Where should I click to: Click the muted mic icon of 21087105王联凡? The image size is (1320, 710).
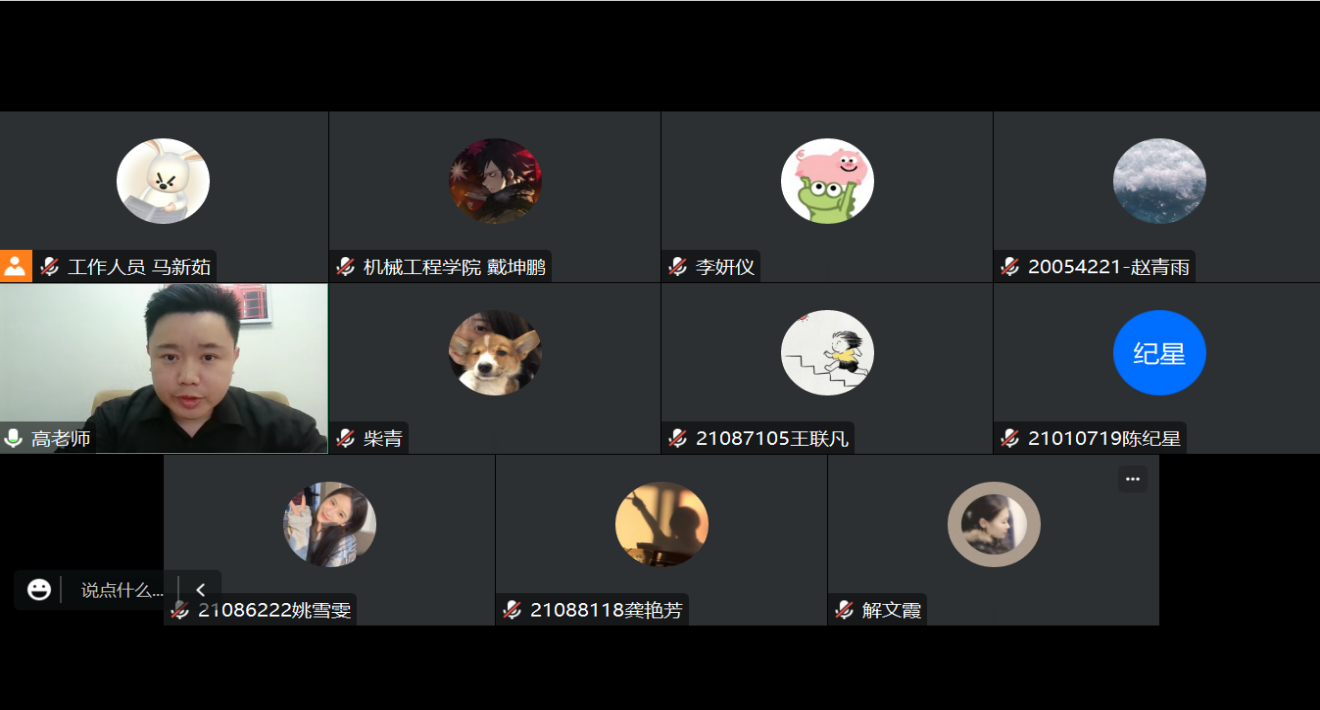coord(678,438)
